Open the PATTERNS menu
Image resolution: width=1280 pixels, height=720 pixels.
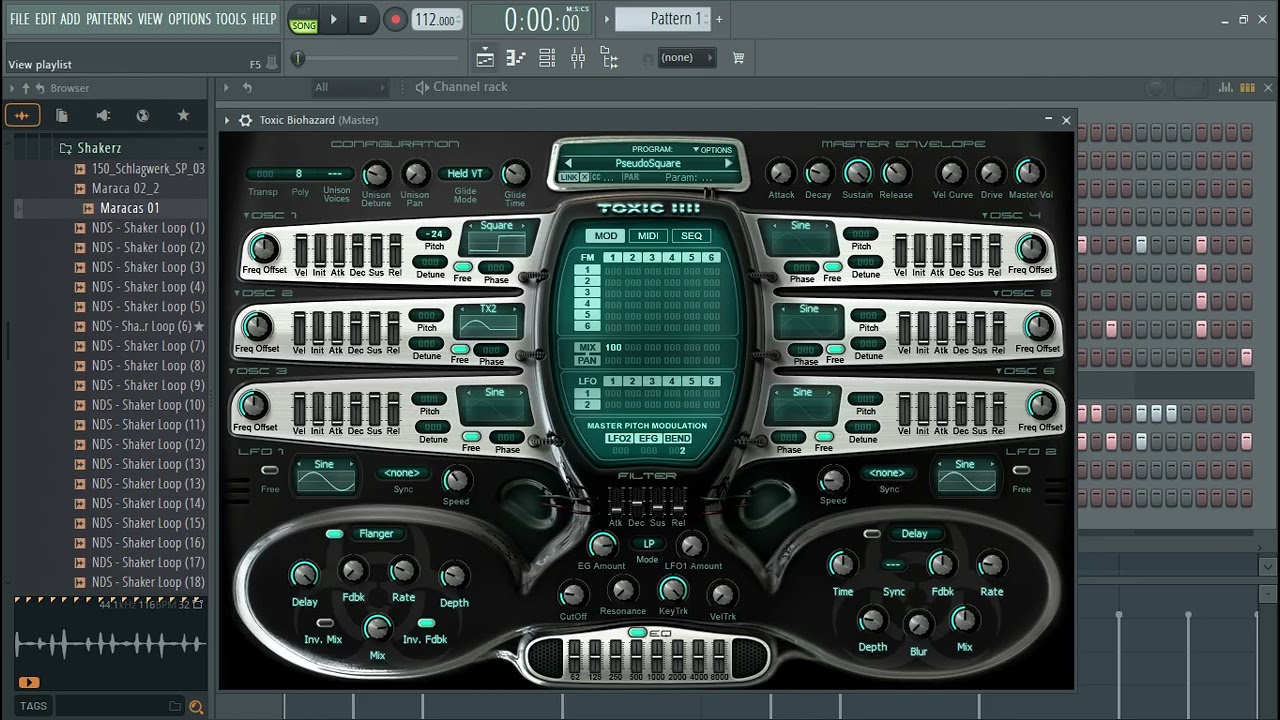point(109,18)
